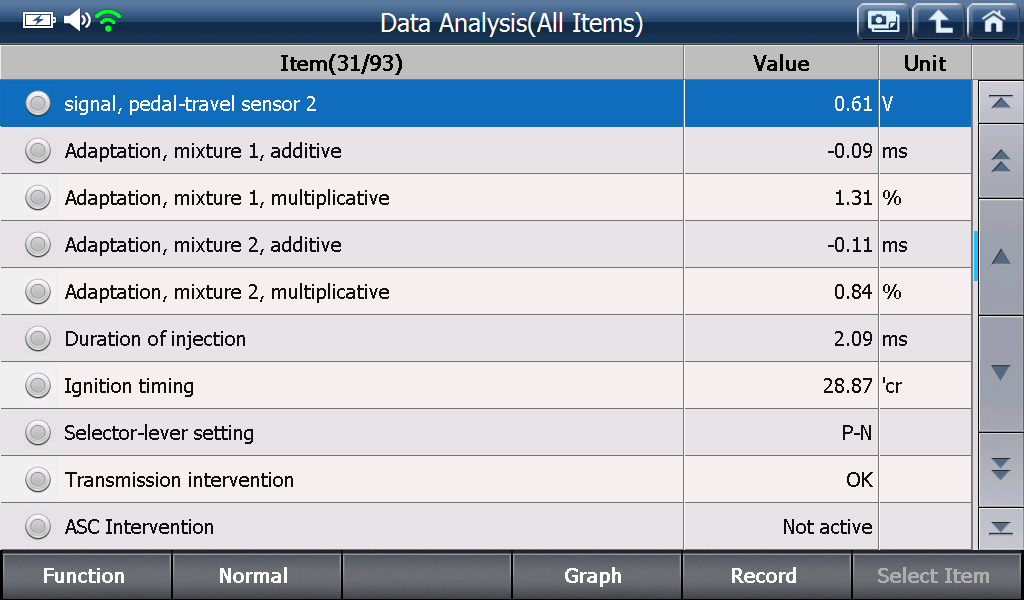Click the page-up double arrow
1024x600 pixels.
(1000, 161)
